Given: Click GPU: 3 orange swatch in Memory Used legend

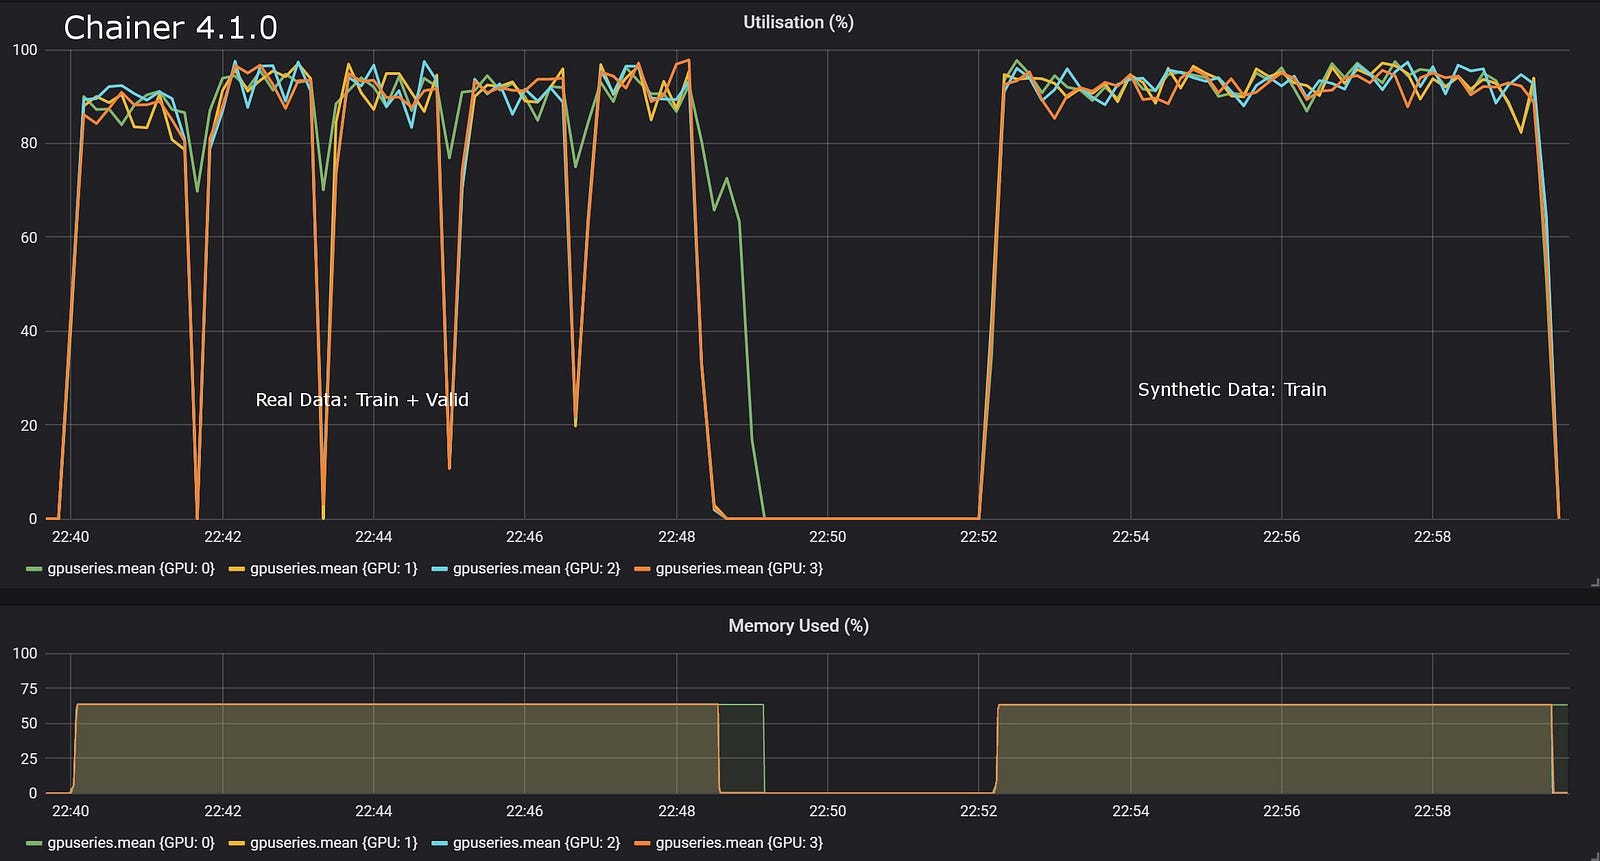Looking at the screenshot, I should (x=642, y=843).
